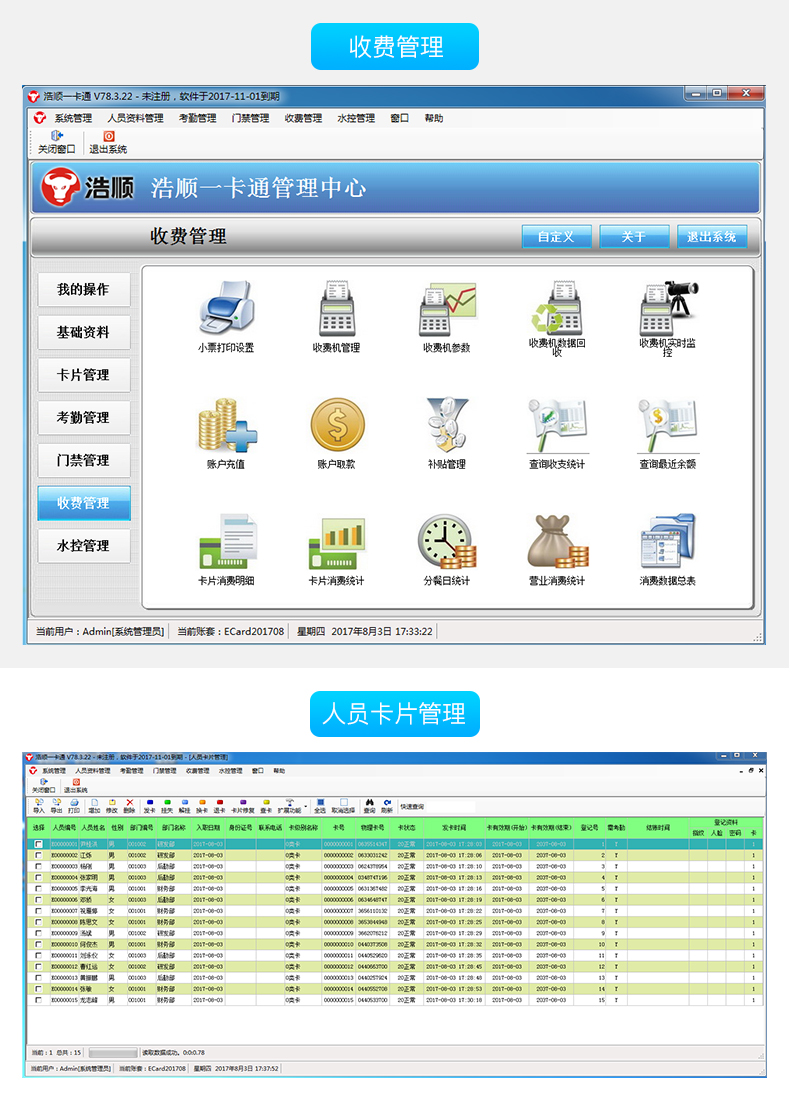
Task: Open 营业消费统计 money bag icon
Action: tap(558, 541)
